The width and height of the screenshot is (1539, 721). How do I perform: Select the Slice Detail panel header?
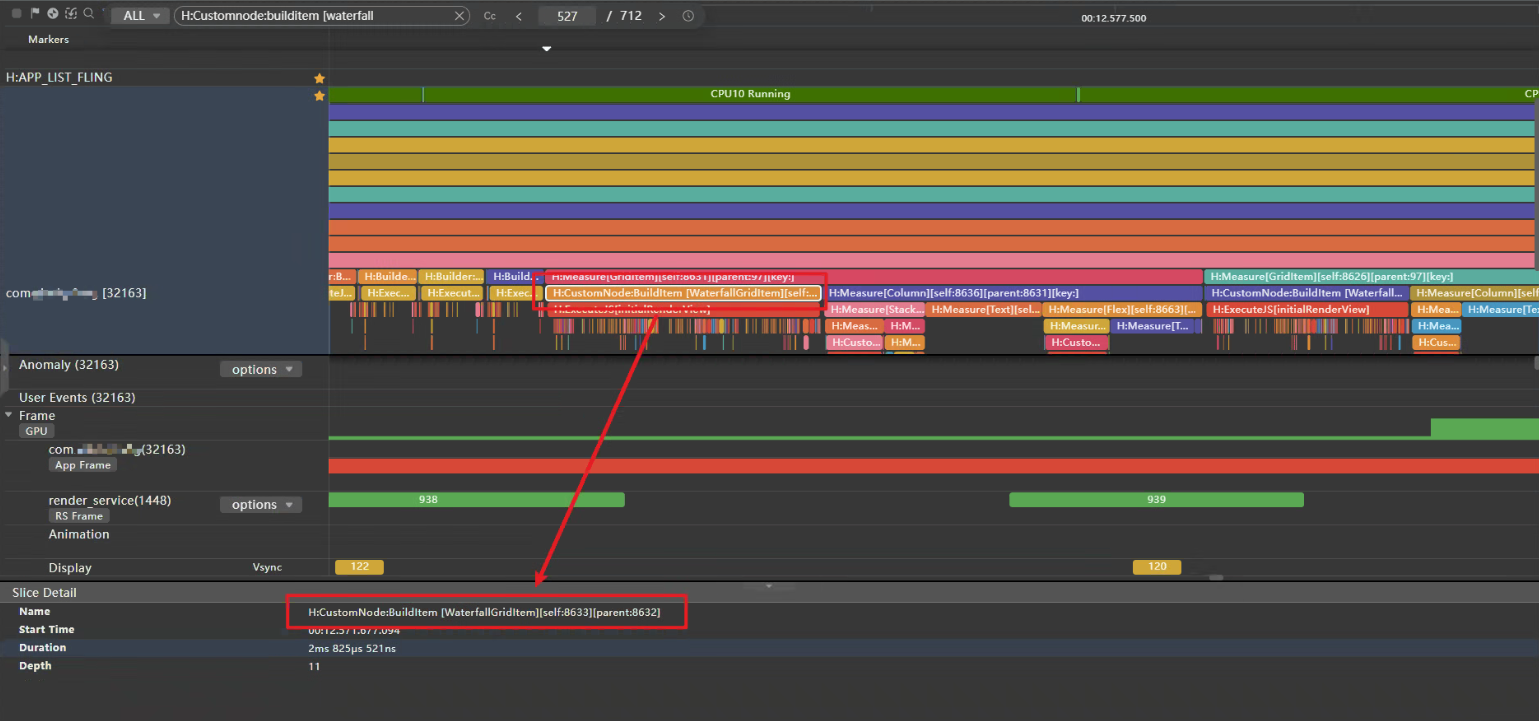tap(43, 592)
